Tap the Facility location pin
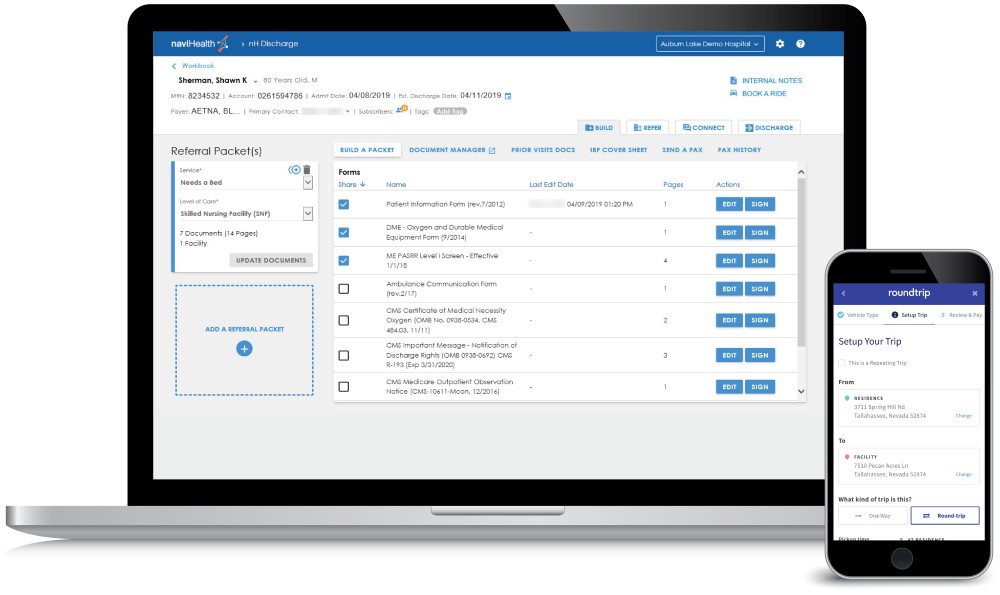 click(847, 457)
